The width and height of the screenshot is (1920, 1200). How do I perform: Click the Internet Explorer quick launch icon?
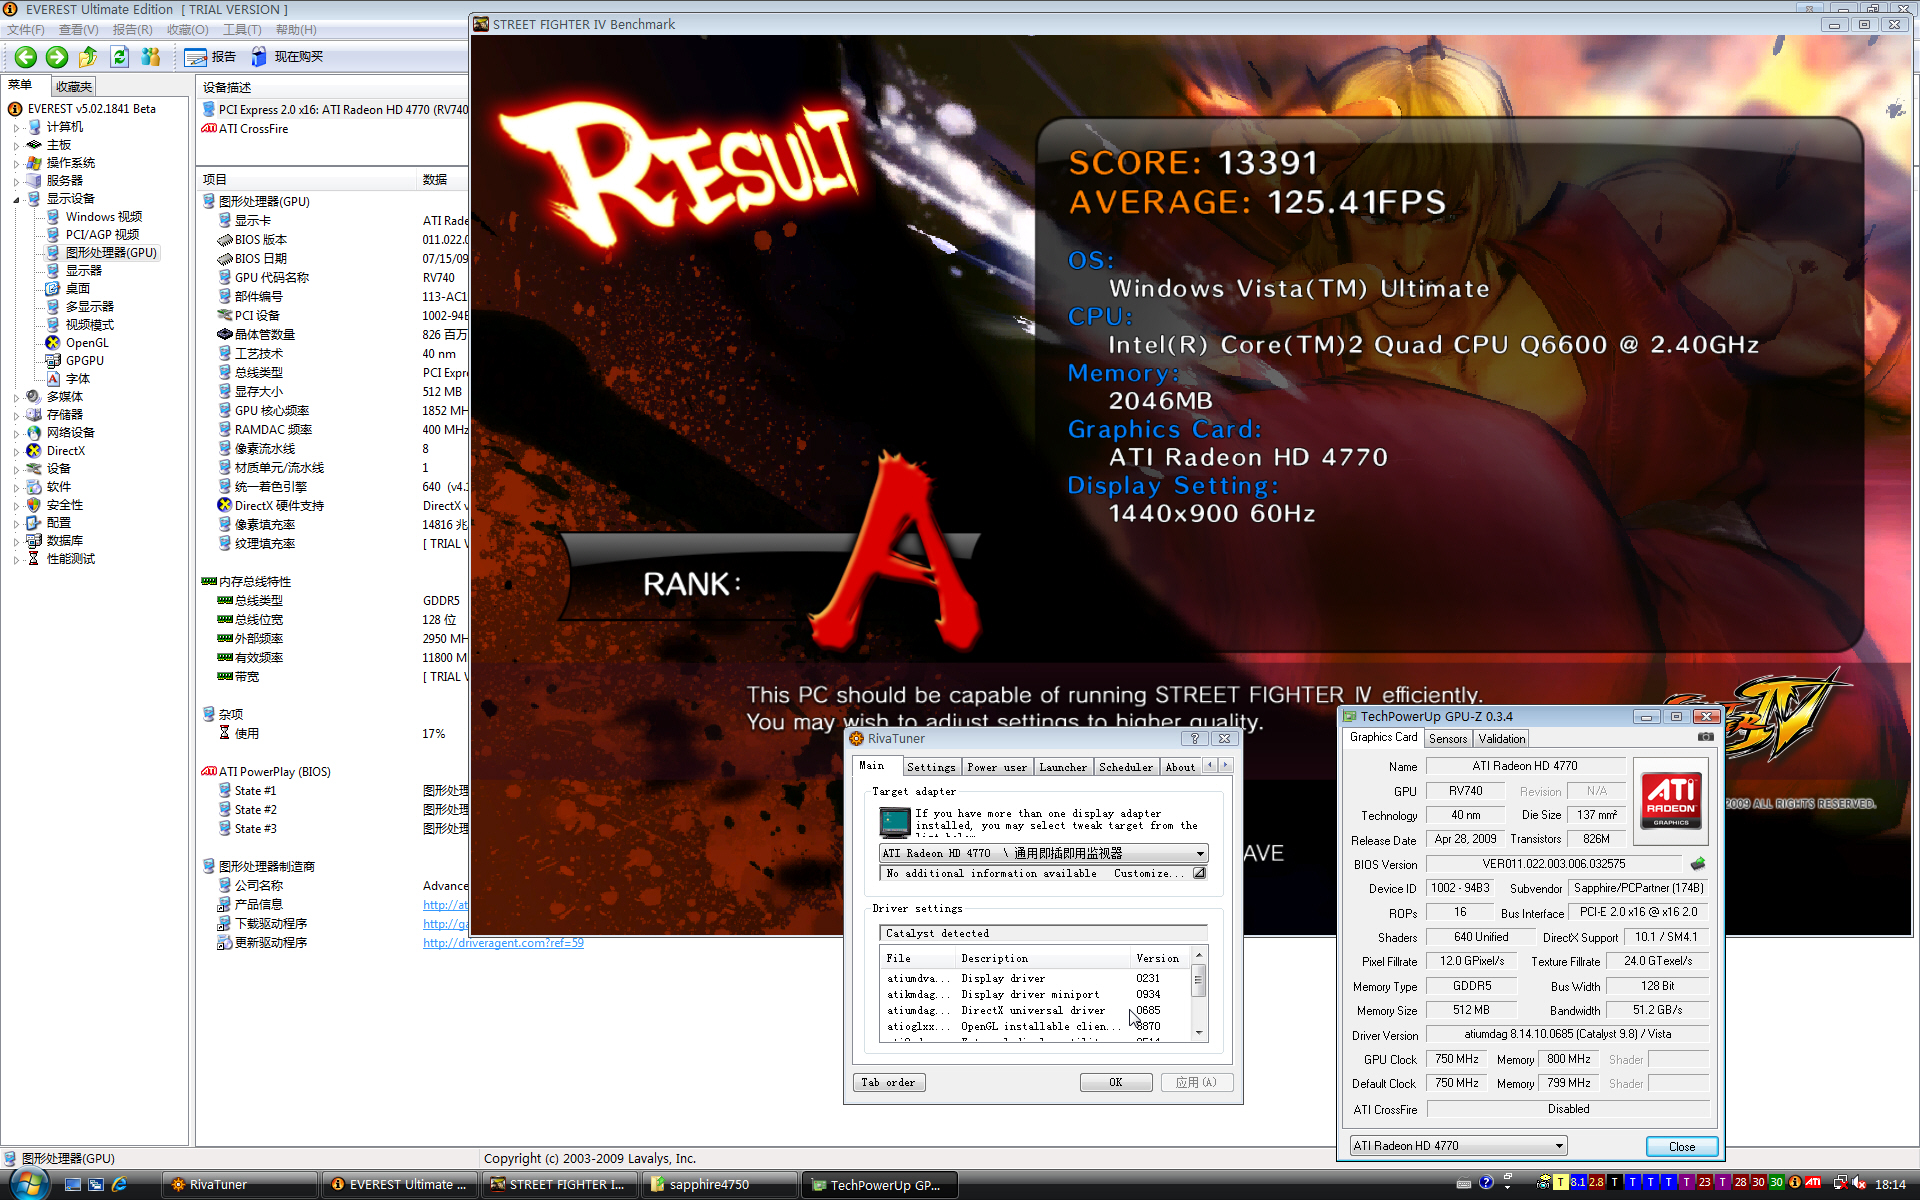click(119, 1185)
